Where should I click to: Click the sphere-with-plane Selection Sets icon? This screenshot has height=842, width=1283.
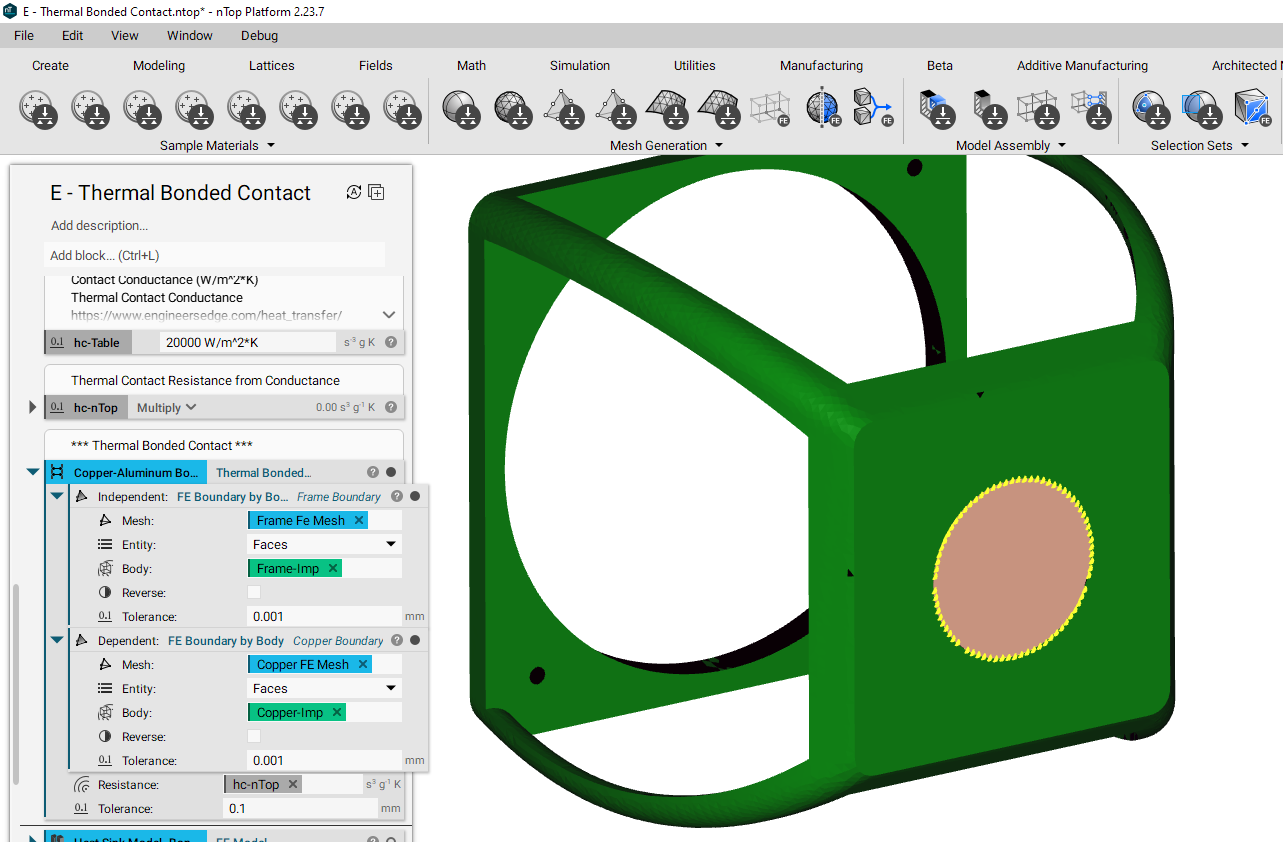[1201, 107]
